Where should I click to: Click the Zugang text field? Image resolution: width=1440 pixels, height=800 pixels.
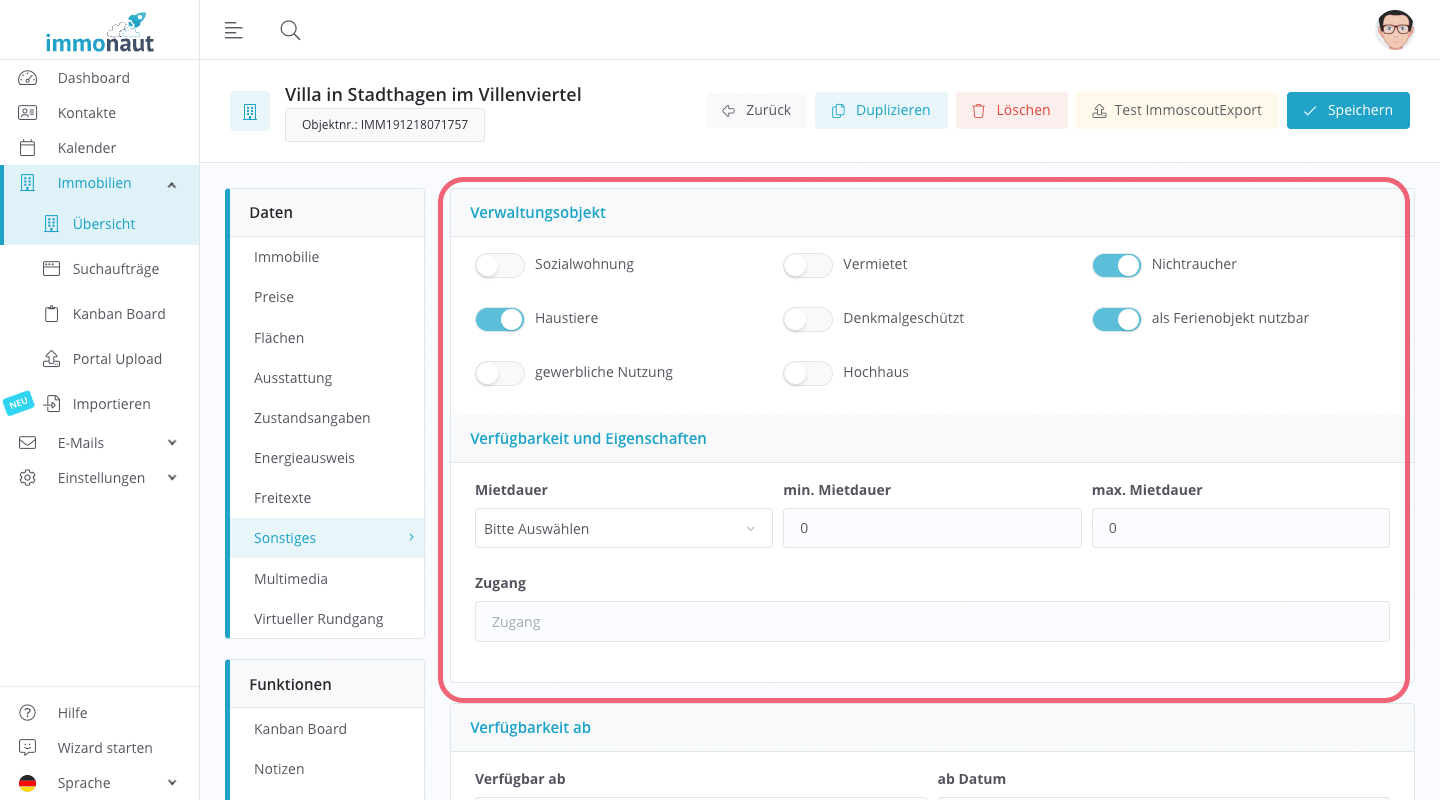pos(931,621)
